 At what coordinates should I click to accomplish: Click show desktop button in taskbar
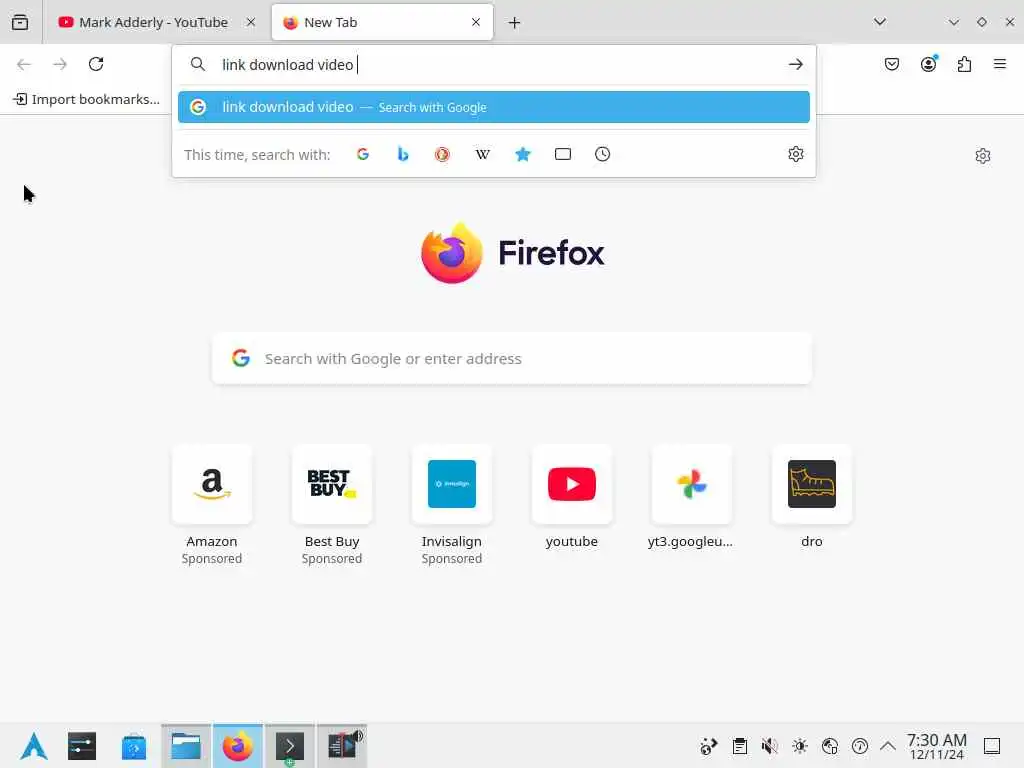(x=992, y=746)
